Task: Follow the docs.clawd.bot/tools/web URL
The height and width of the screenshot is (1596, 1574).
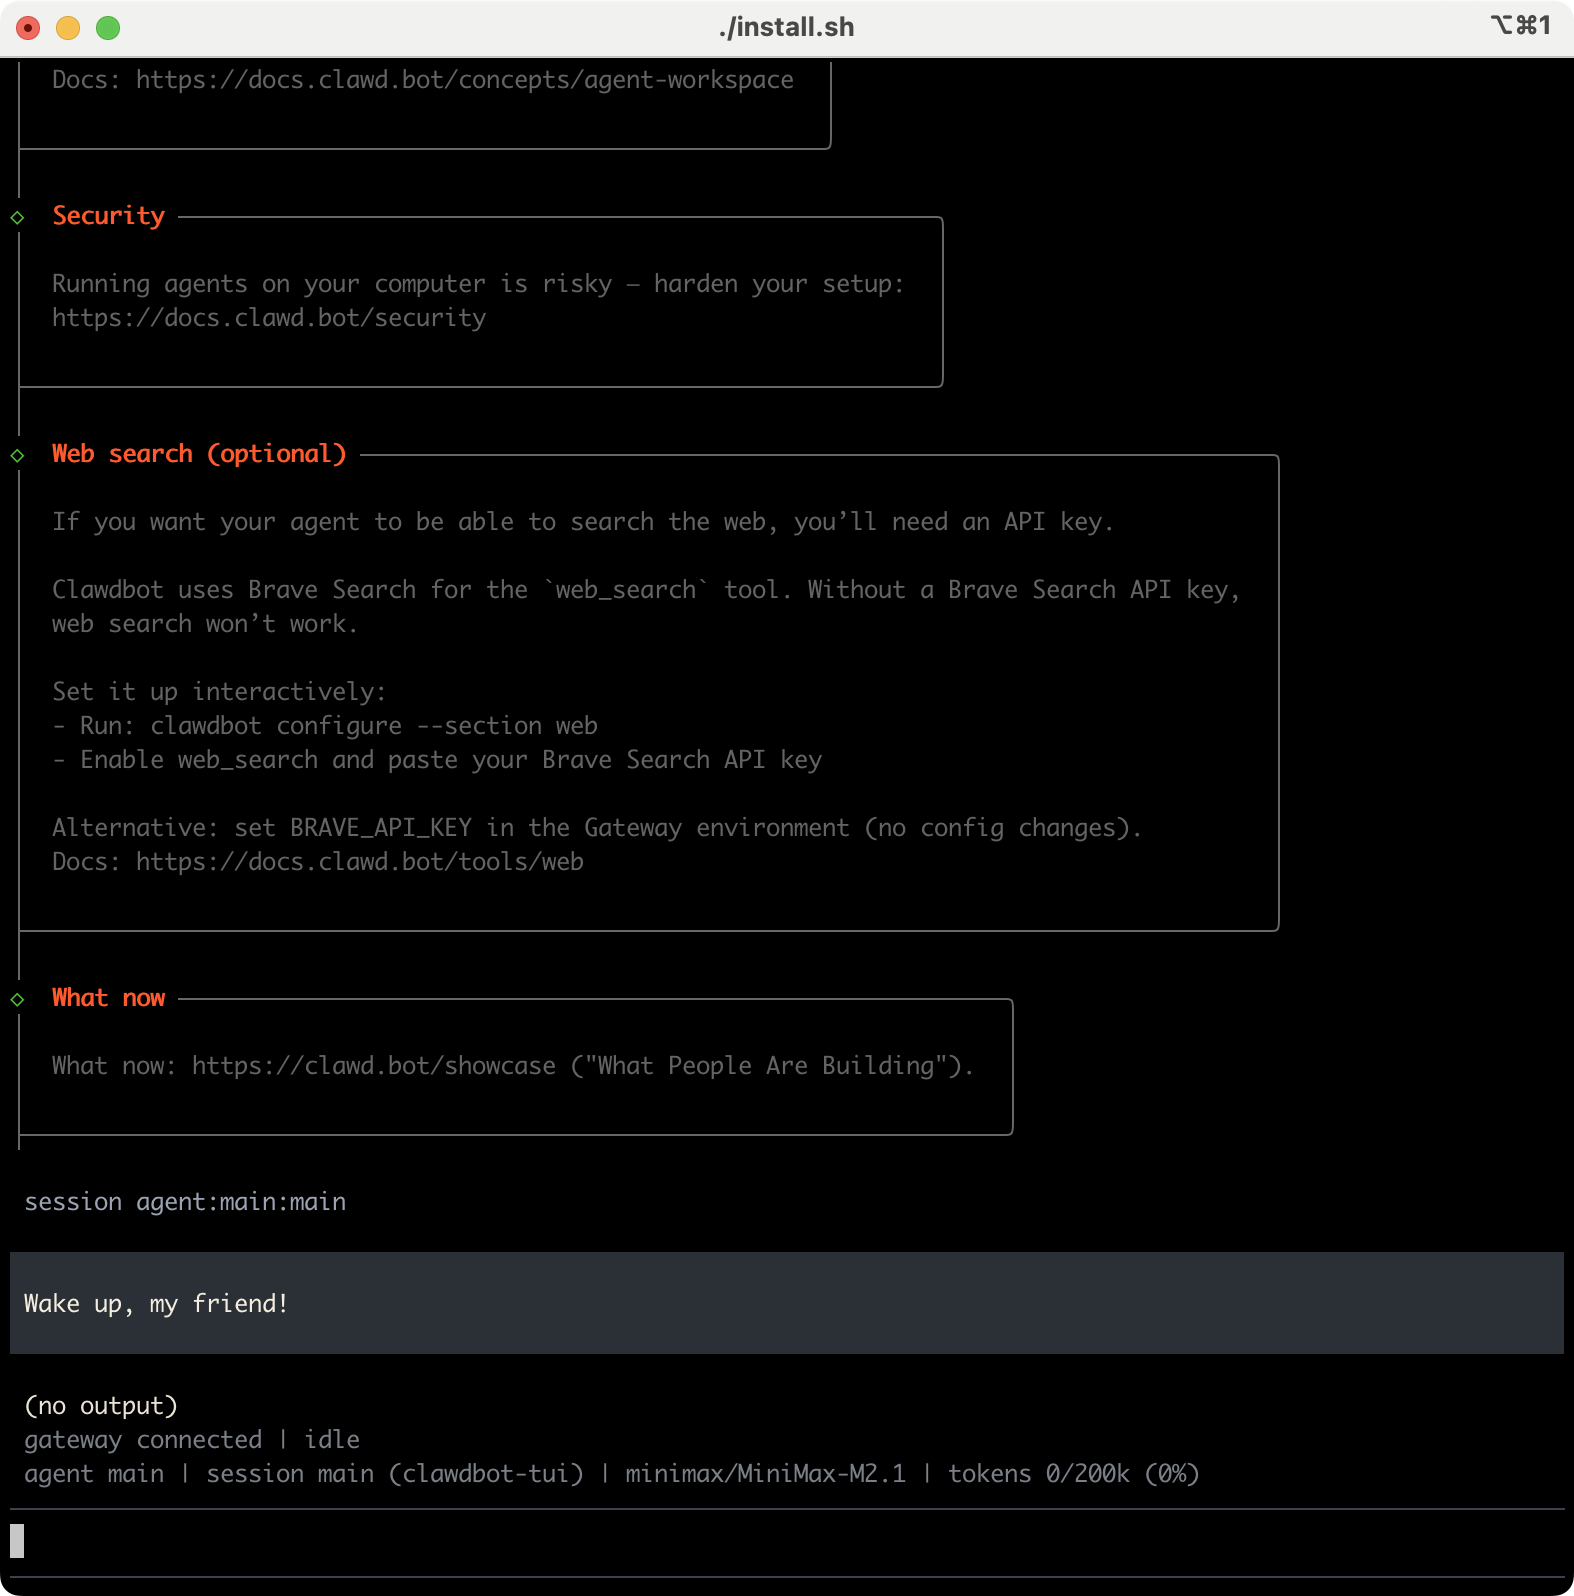Action: [359, 862]
